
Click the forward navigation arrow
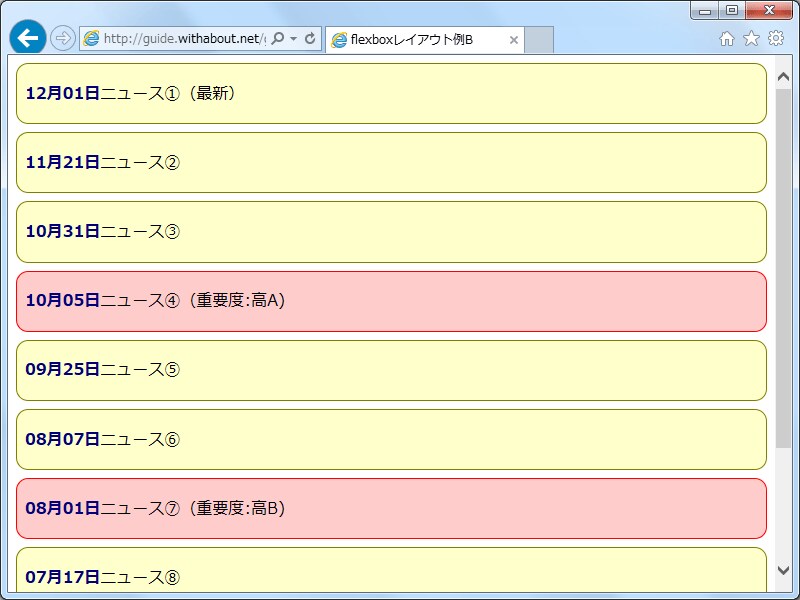[63, 38]
